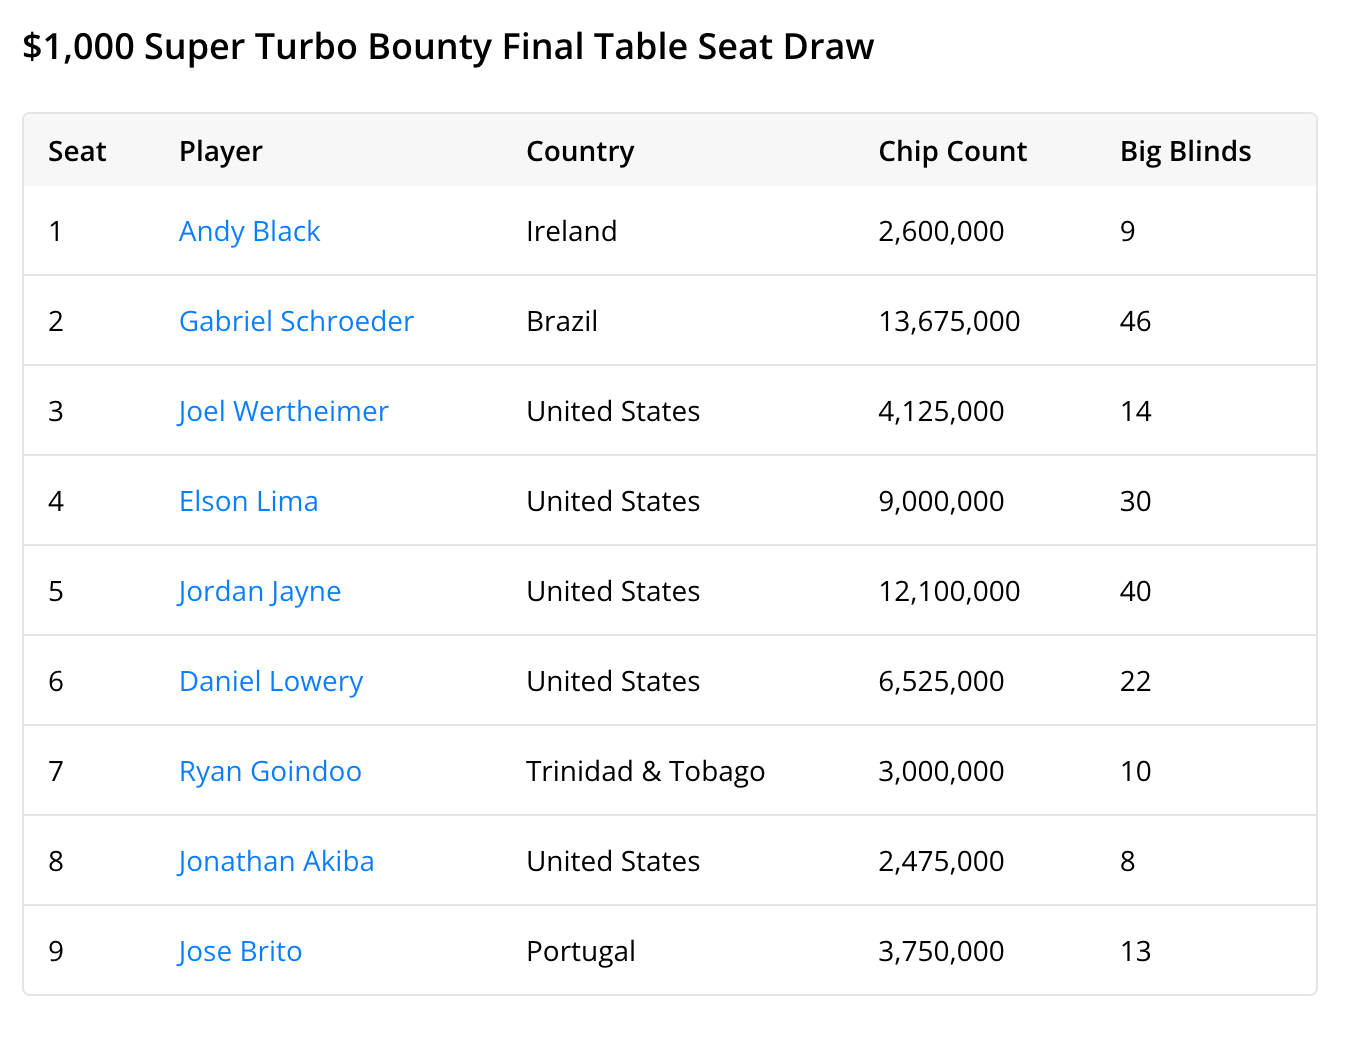Viewport: 1358px width, 1040px height.
Task: Click Jose Brito's hyperlink
Action: point(239,951)
